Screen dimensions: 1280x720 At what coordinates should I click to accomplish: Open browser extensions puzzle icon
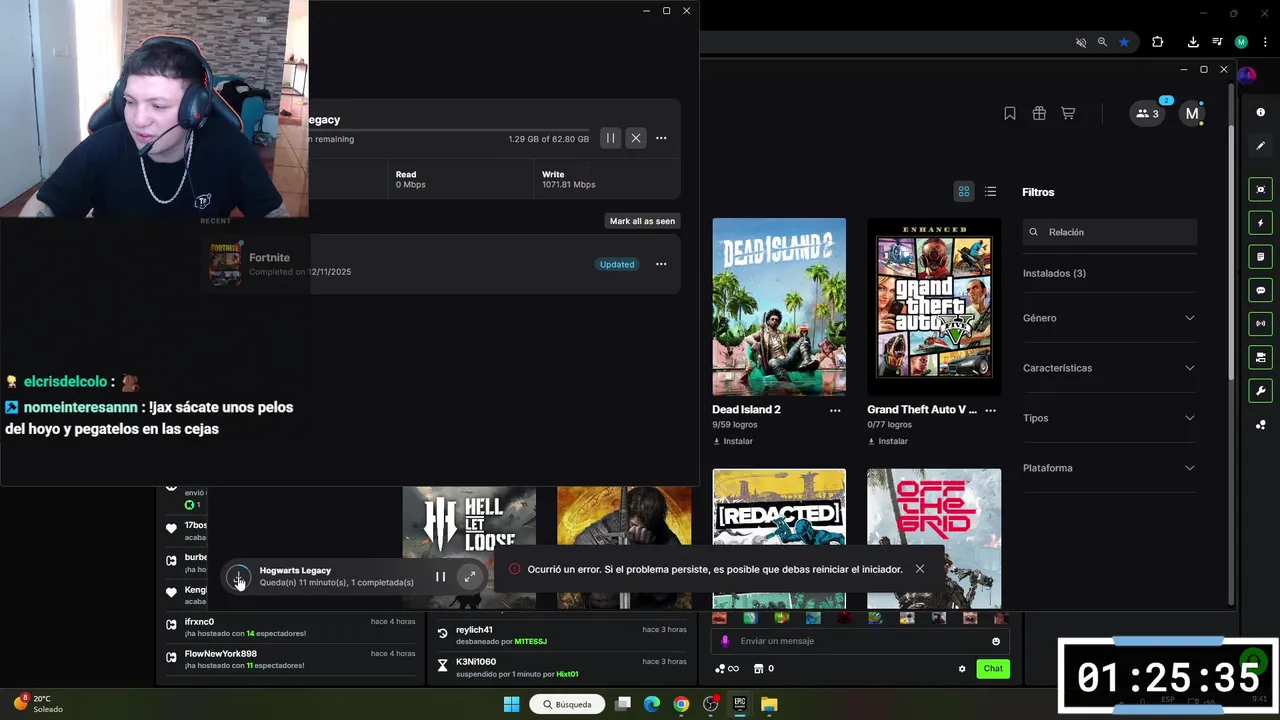1158,42
